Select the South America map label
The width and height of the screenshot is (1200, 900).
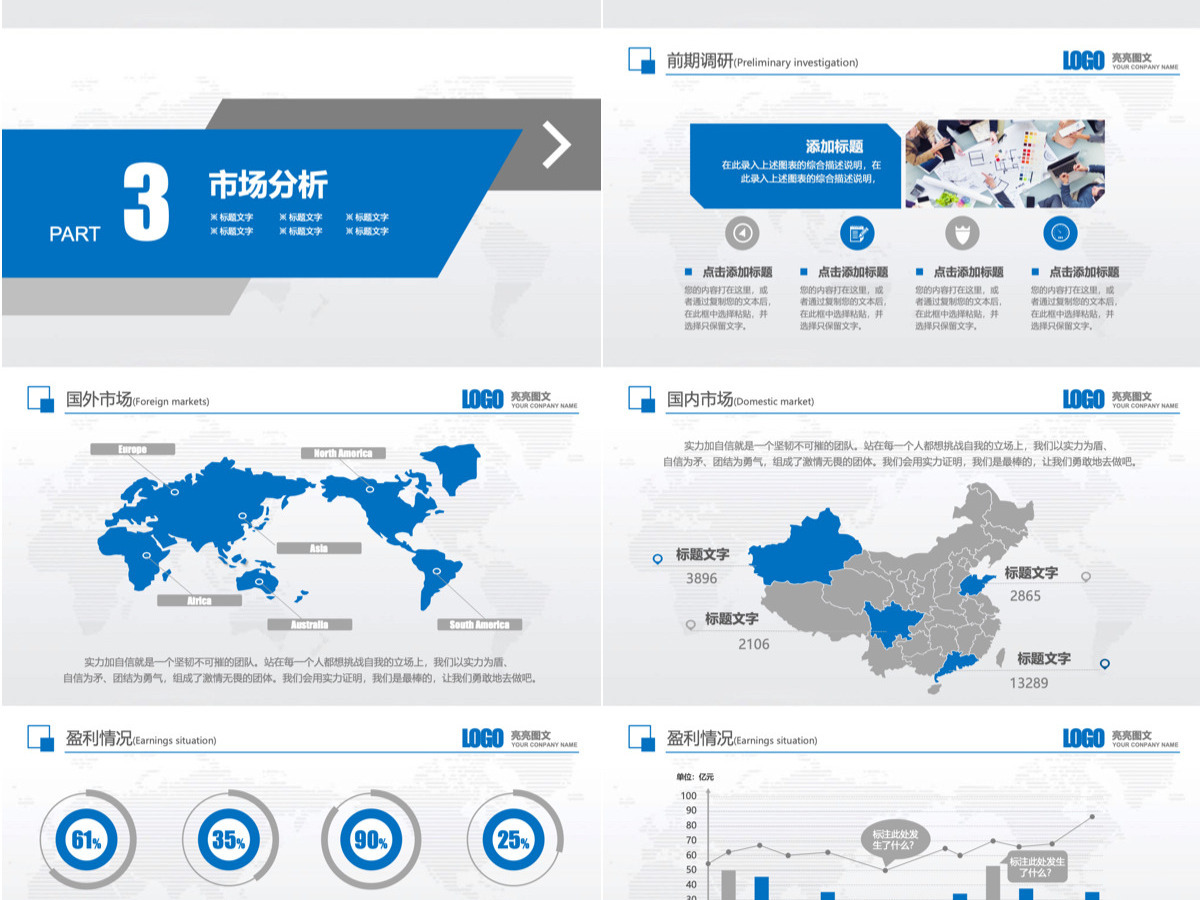[479, 624]
